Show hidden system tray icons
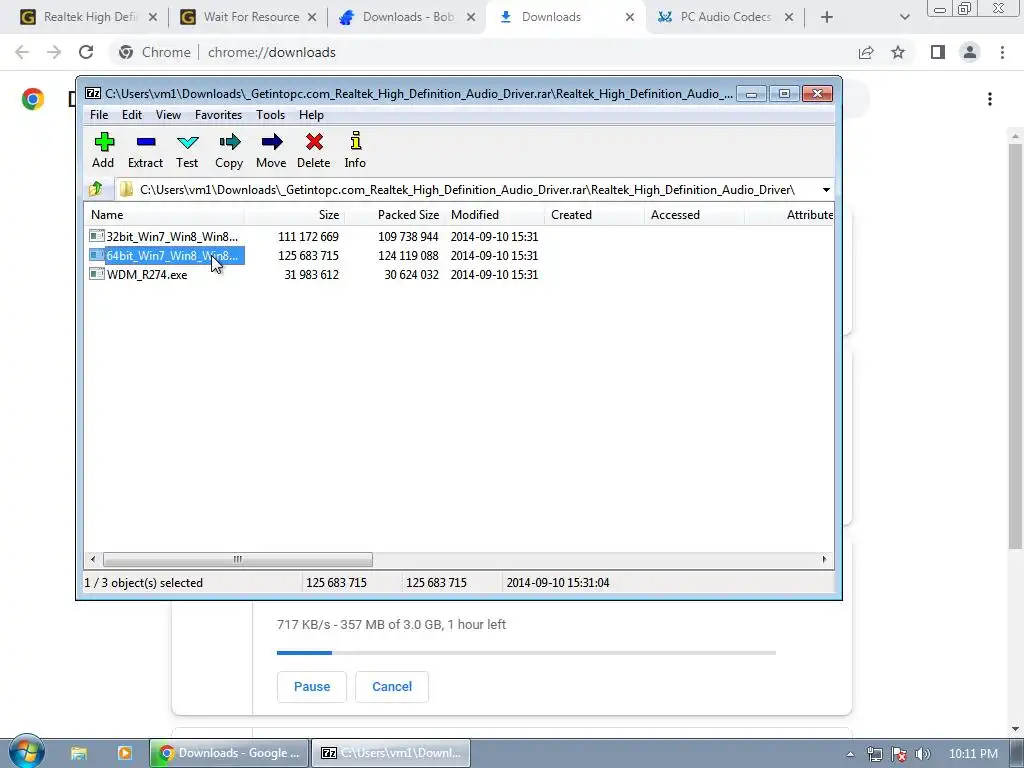Viewport: 1024px width, 768px height. (850, 754)
